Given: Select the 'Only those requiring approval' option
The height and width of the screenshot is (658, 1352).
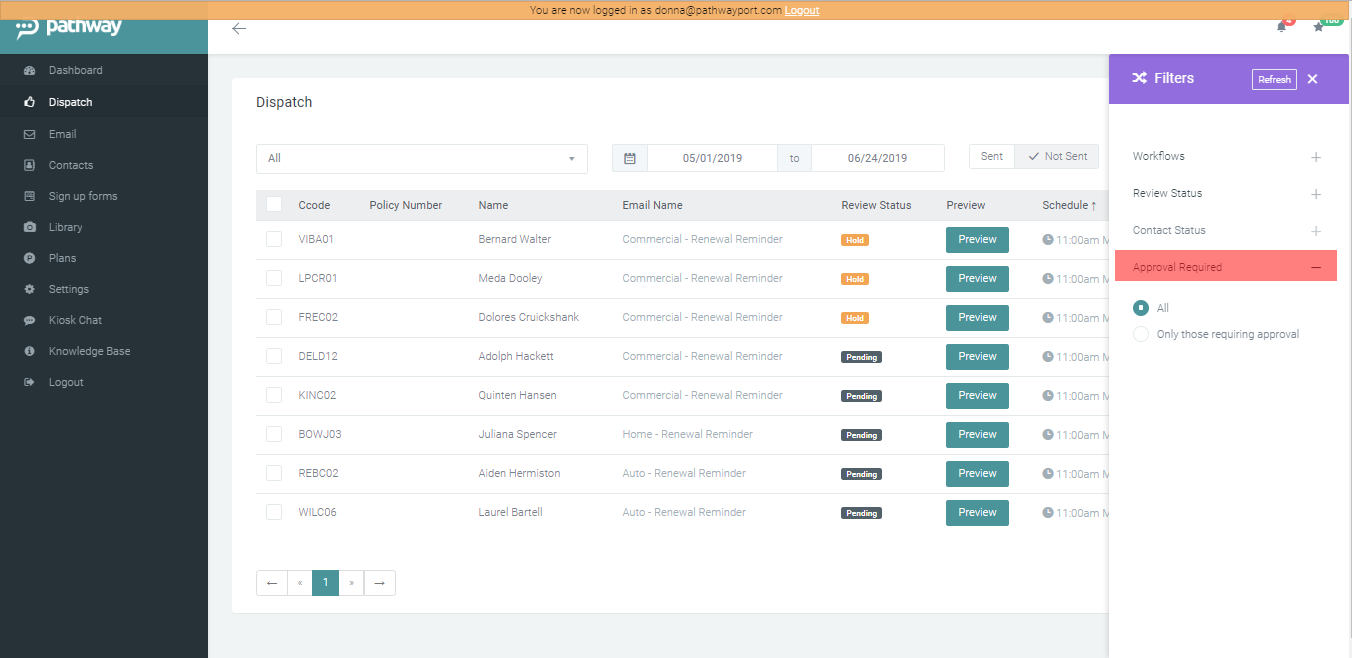Looking at the screenshot, I should pos(1141,334).
